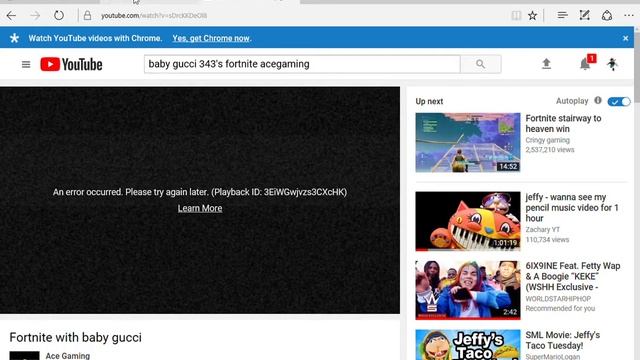Click the upload video arrow icon
640x360 pixels.
point(546,64)
